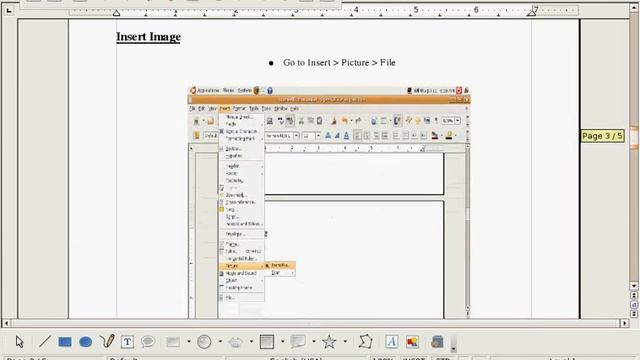Viewport: 640px width, 360px height.
Task: Click the Symbol Shapes smiley icon
Action: pyautogui.click(x=204, y=342)
